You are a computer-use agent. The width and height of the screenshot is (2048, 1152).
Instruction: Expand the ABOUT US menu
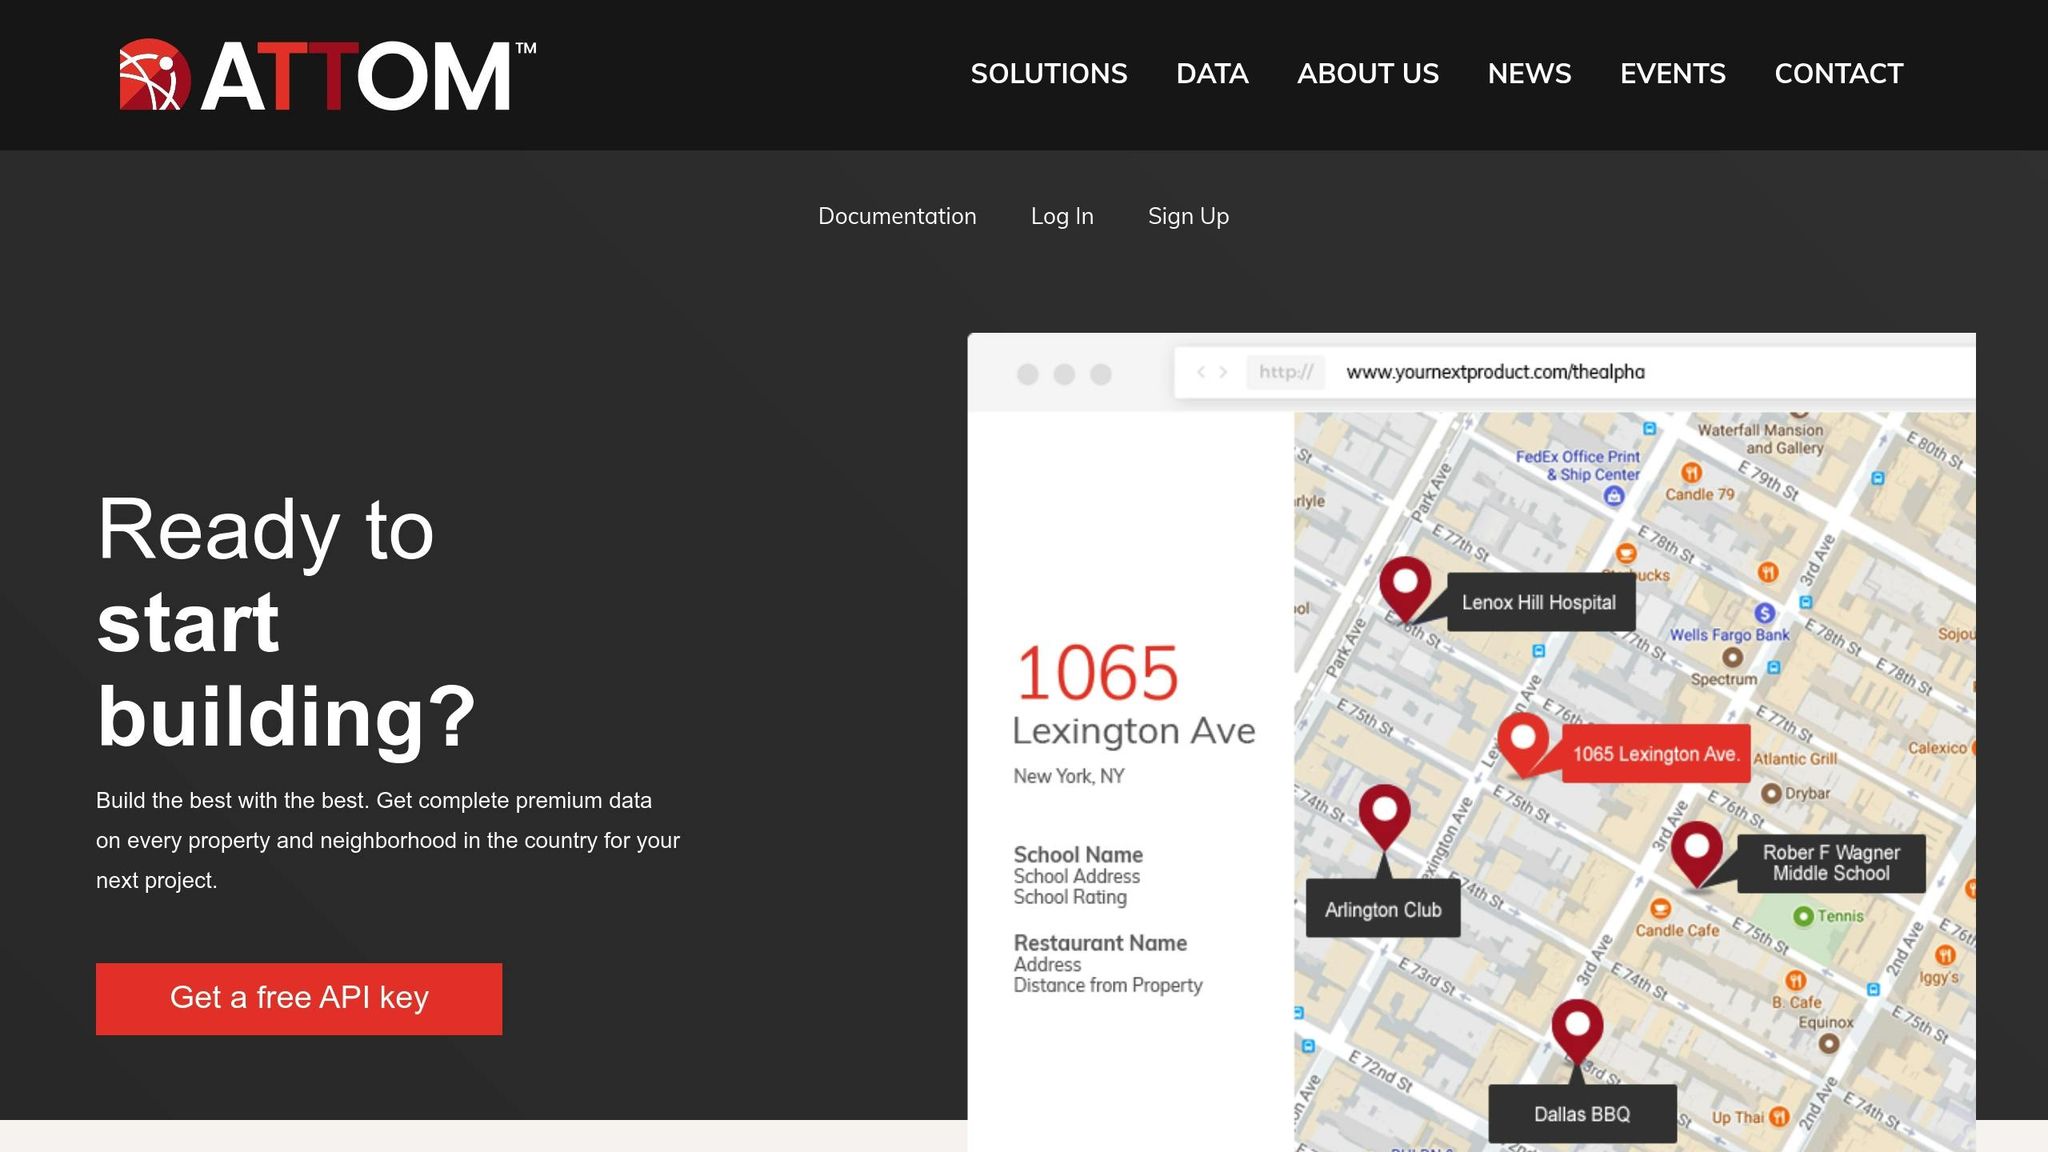pos(1368,74)
